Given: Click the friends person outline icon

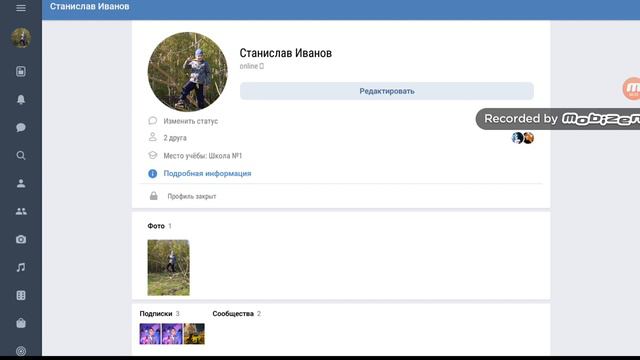Looking at the screenshot, I should coord(153,137).
